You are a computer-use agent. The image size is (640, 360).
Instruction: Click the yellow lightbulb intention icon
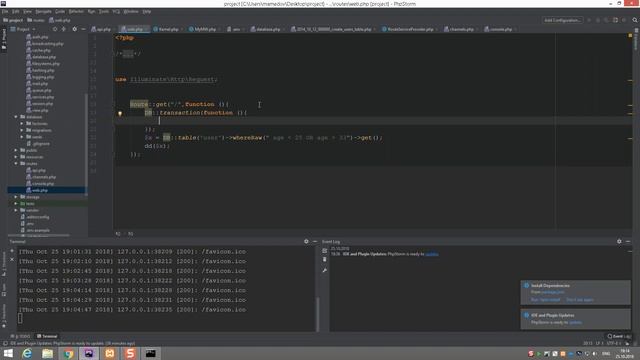(x=120, y=114)
